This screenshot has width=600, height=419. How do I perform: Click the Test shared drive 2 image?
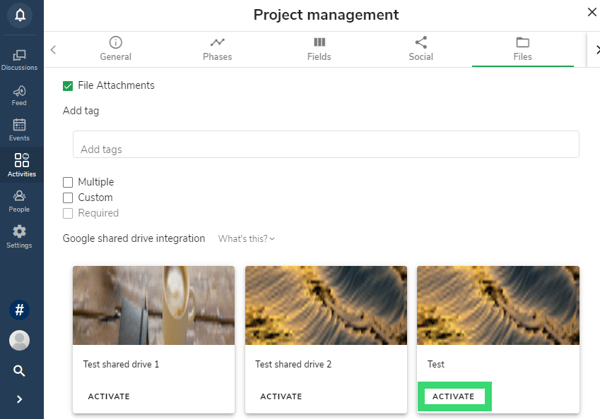(x=326, y=305)
